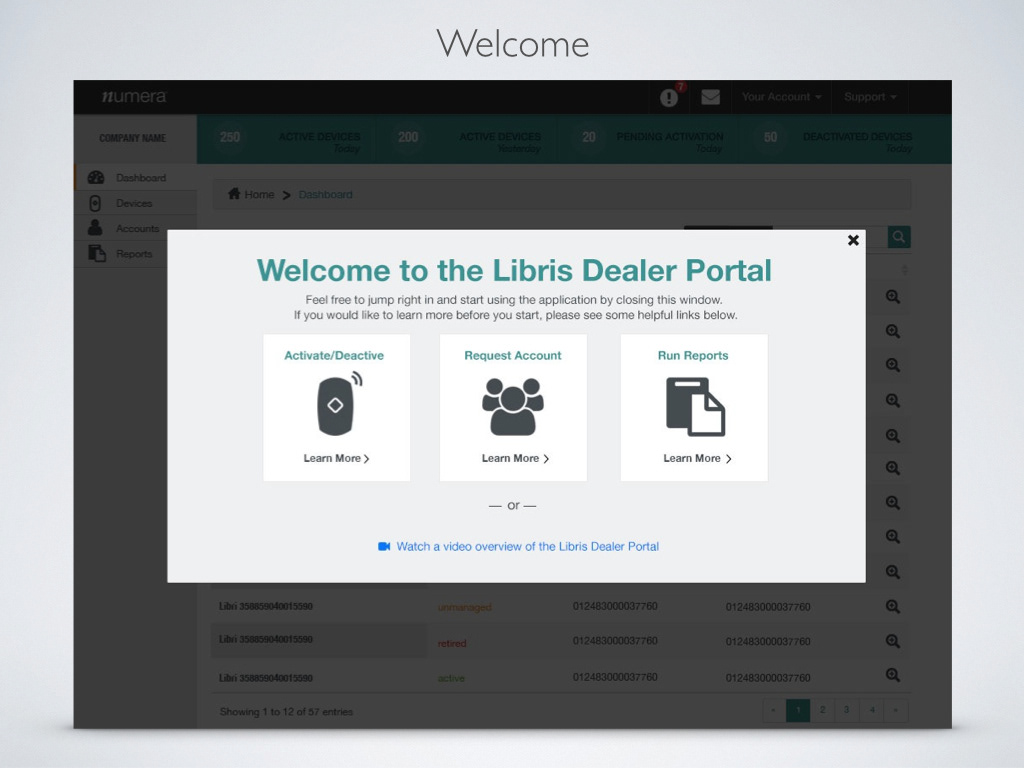Screen dimensions: 1024x768
Task: Click the active status text
Action: 451,678
